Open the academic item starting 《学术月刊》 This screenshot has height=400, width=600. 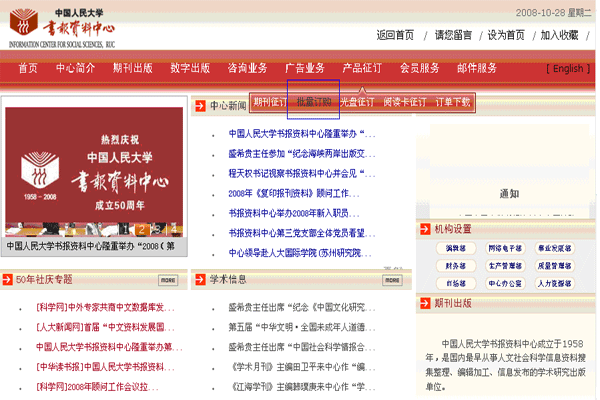(303, 367)
